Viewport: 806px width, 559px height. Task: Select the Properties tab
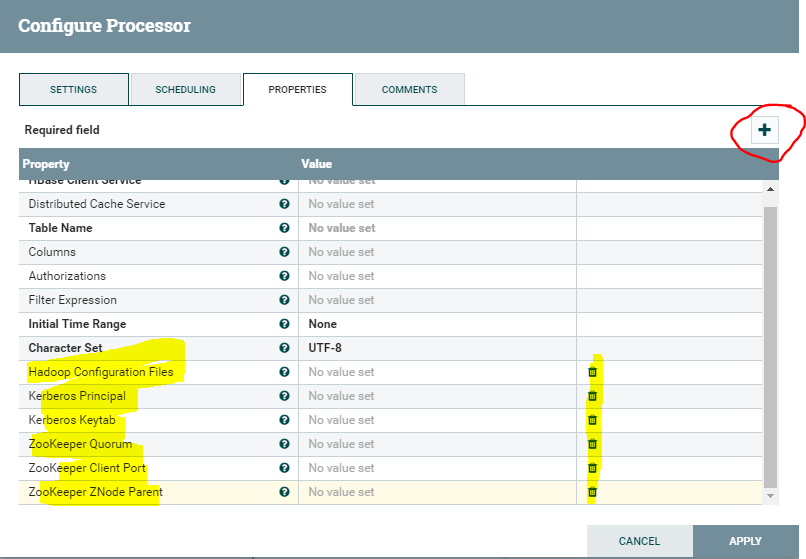(298, 89)
